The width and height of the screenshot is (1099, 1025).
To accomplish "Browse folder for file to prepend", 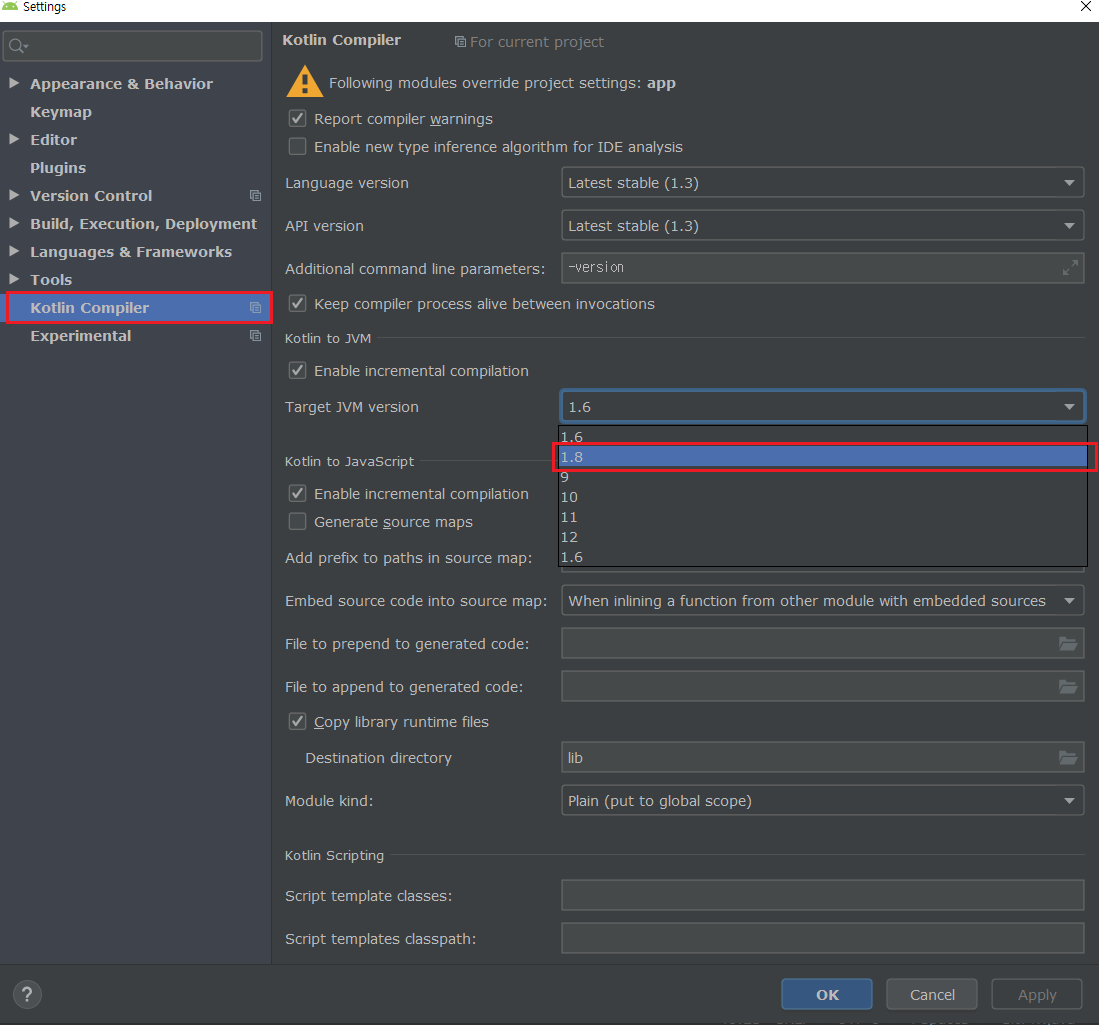I will point(1067,644).
